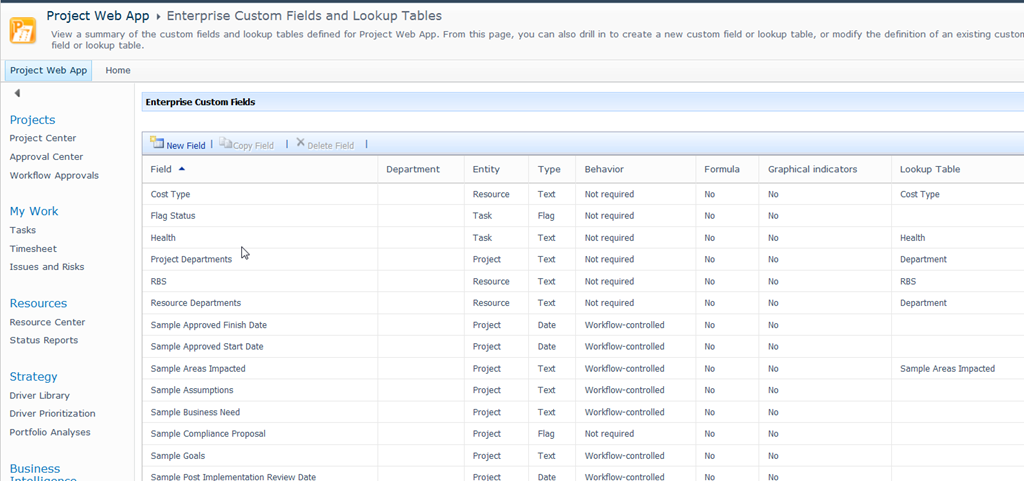Navigate to Issues and Risks
This screenshot has width=1024, height=481.
tap(47, 267)
